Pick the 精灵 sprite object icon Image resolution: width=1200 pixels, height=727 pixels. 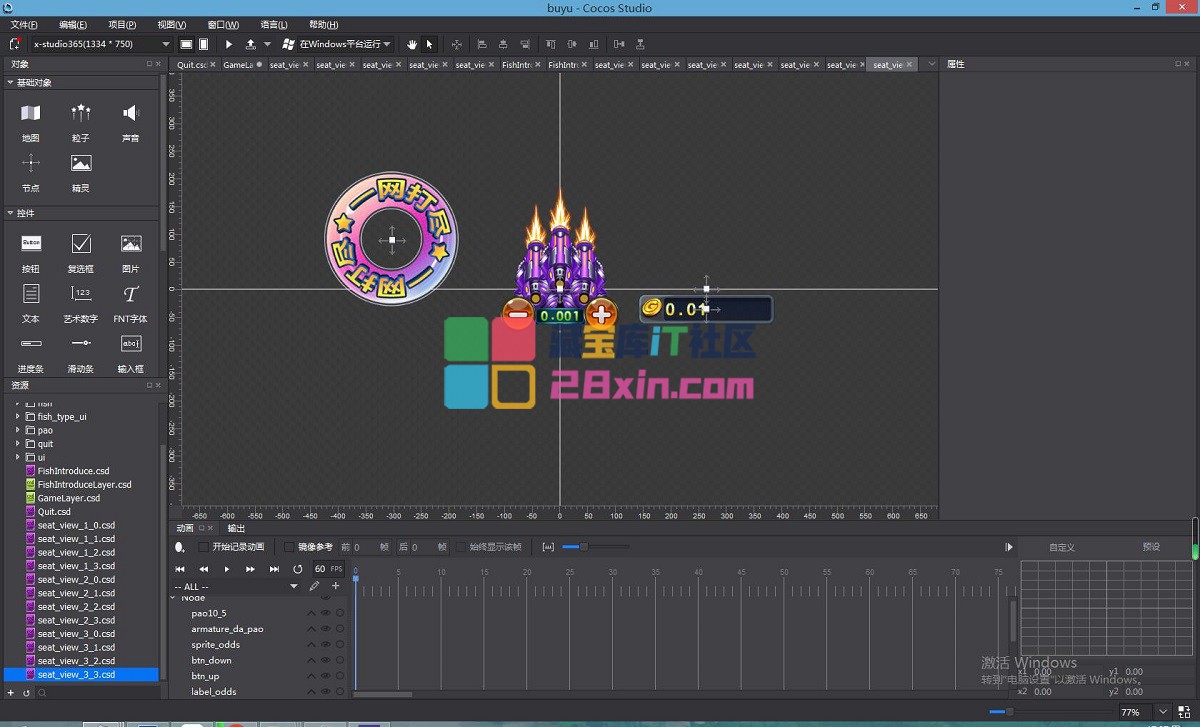[81, 163]
